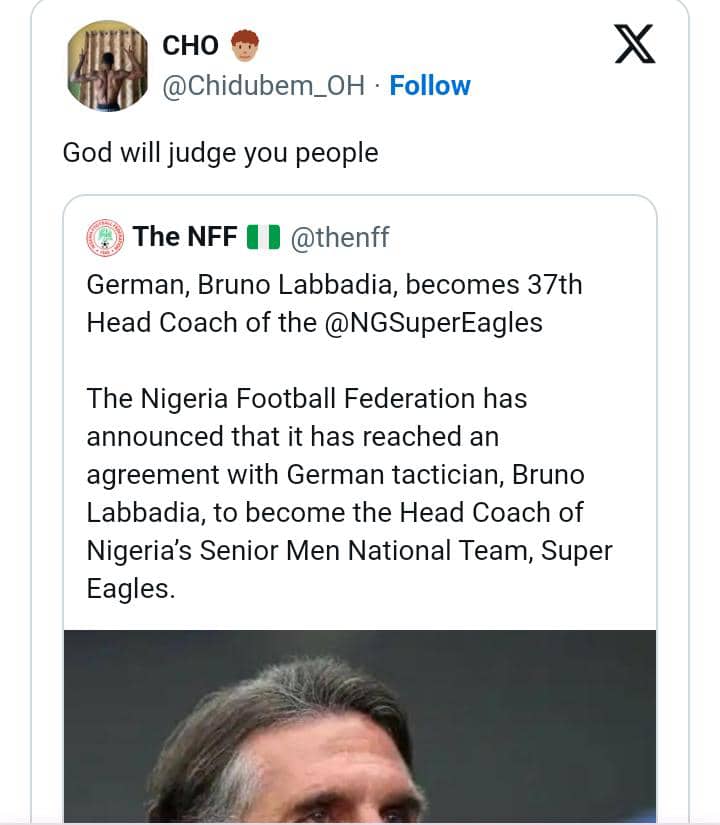Click "Nigeria's Senior Men National Team" line

tap(349, 550)
